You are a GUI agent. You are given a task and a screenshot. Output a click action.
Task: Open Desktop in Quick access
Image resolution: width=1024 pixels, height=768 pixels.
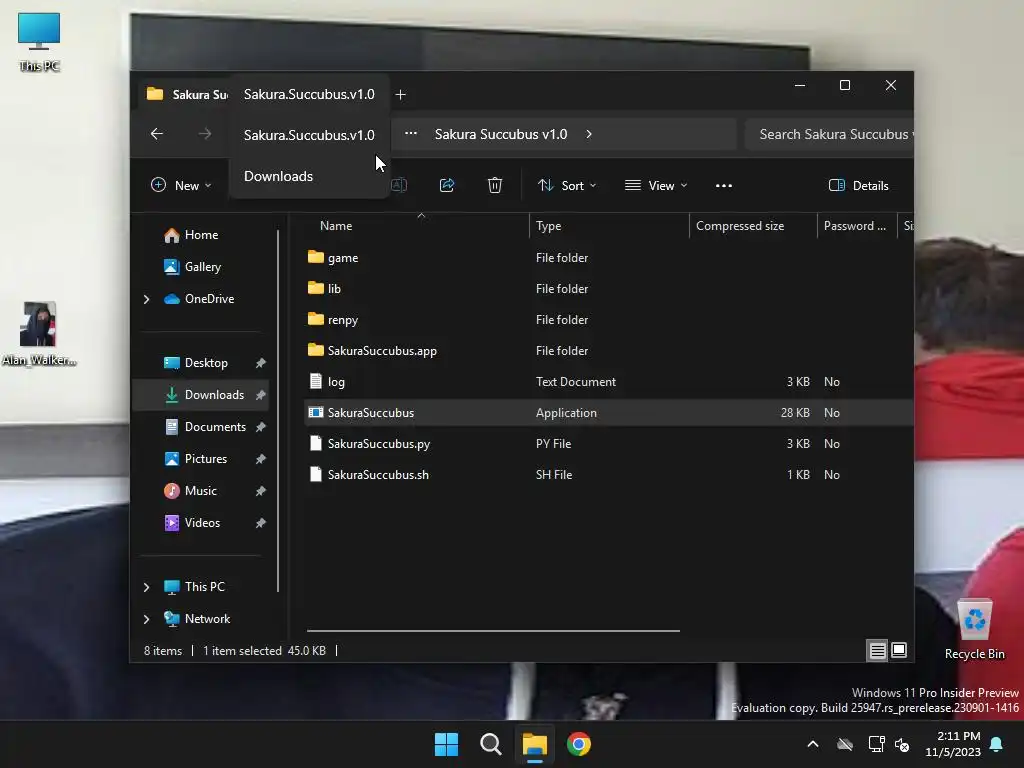[x=206, y=363]
